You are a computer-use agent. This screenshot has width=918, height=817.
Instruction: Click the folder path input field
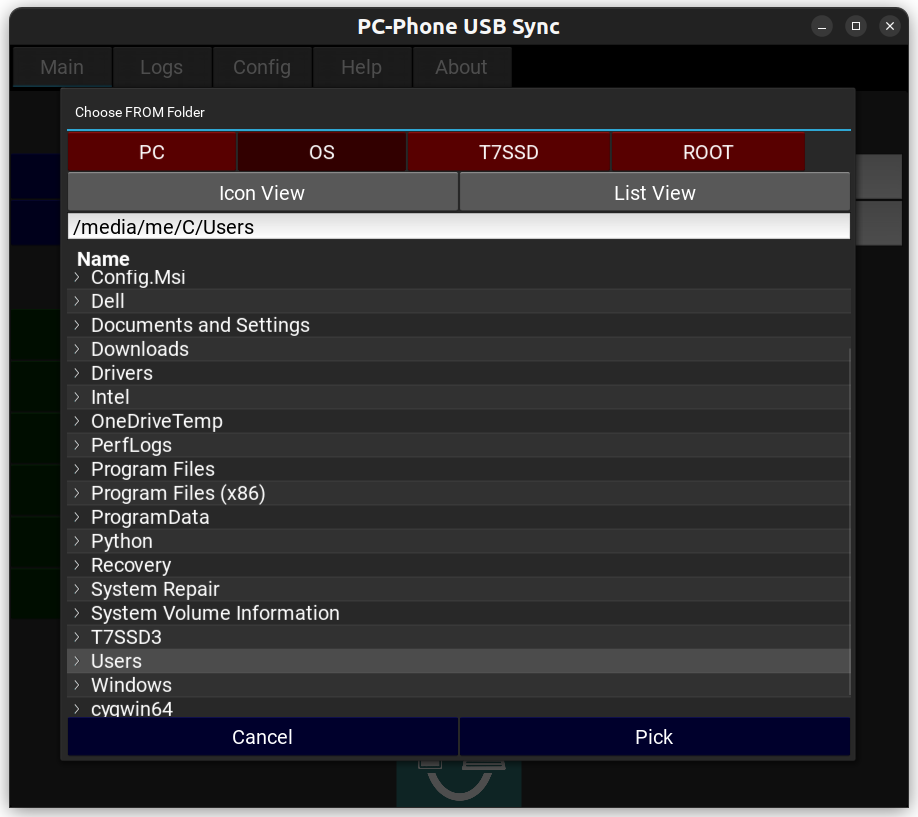pyautogui.click(x=459, y=227)
